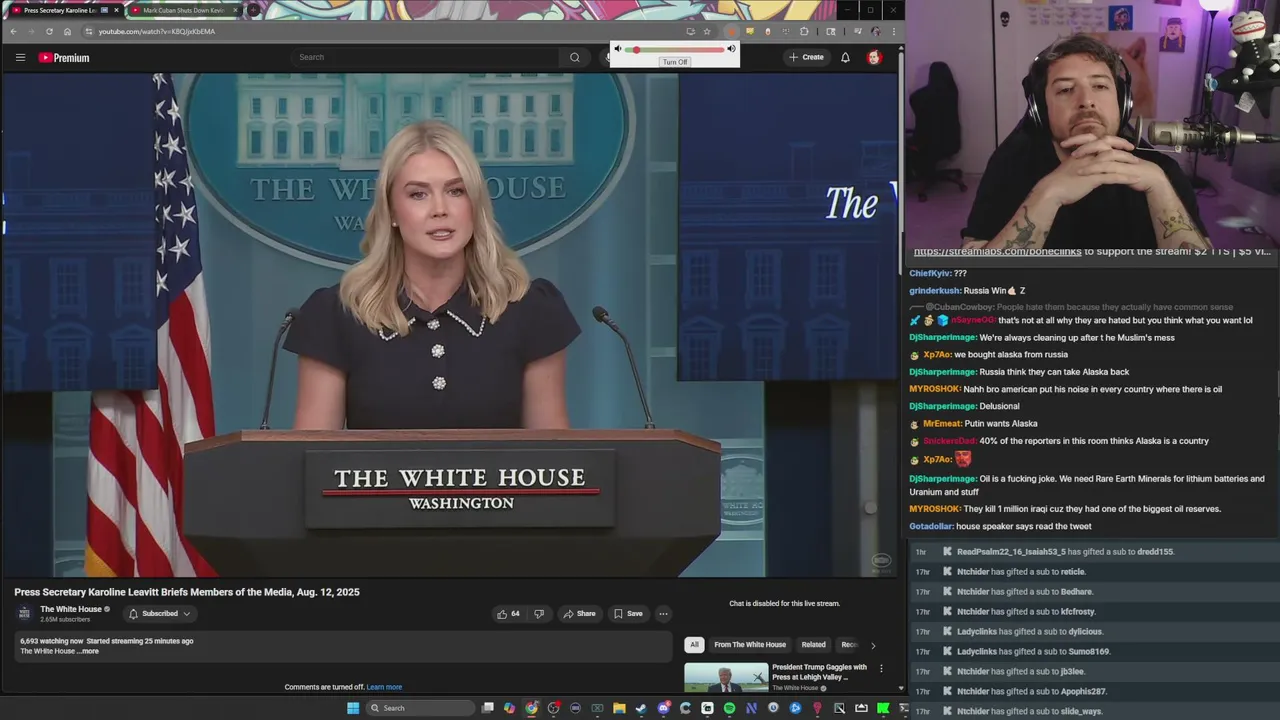
Task: Open the Windows Start menu
Action: 352,708
